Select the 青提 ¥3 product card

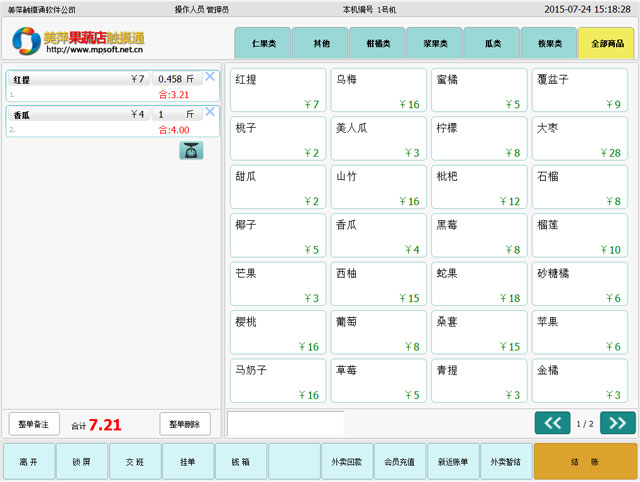click(x=479, y=381)
